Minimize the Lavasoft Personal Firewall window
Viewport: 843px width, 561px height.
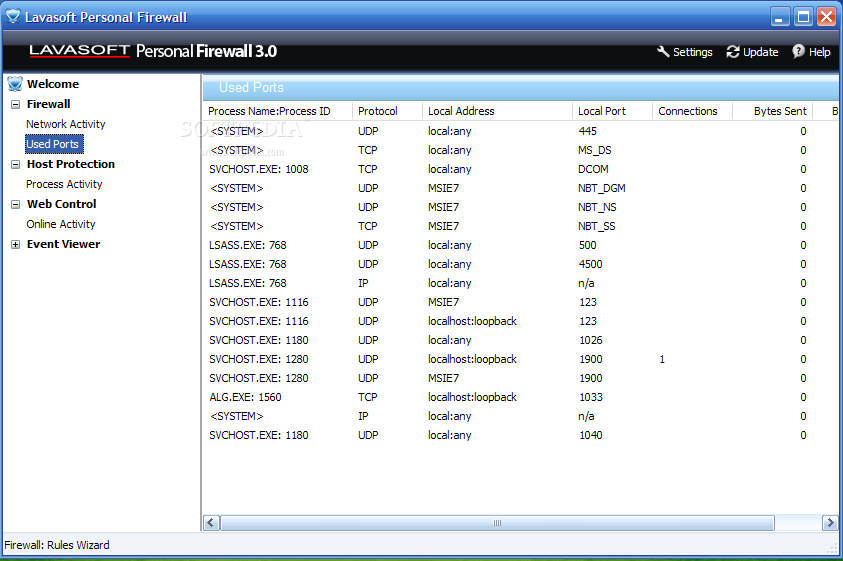780,17
